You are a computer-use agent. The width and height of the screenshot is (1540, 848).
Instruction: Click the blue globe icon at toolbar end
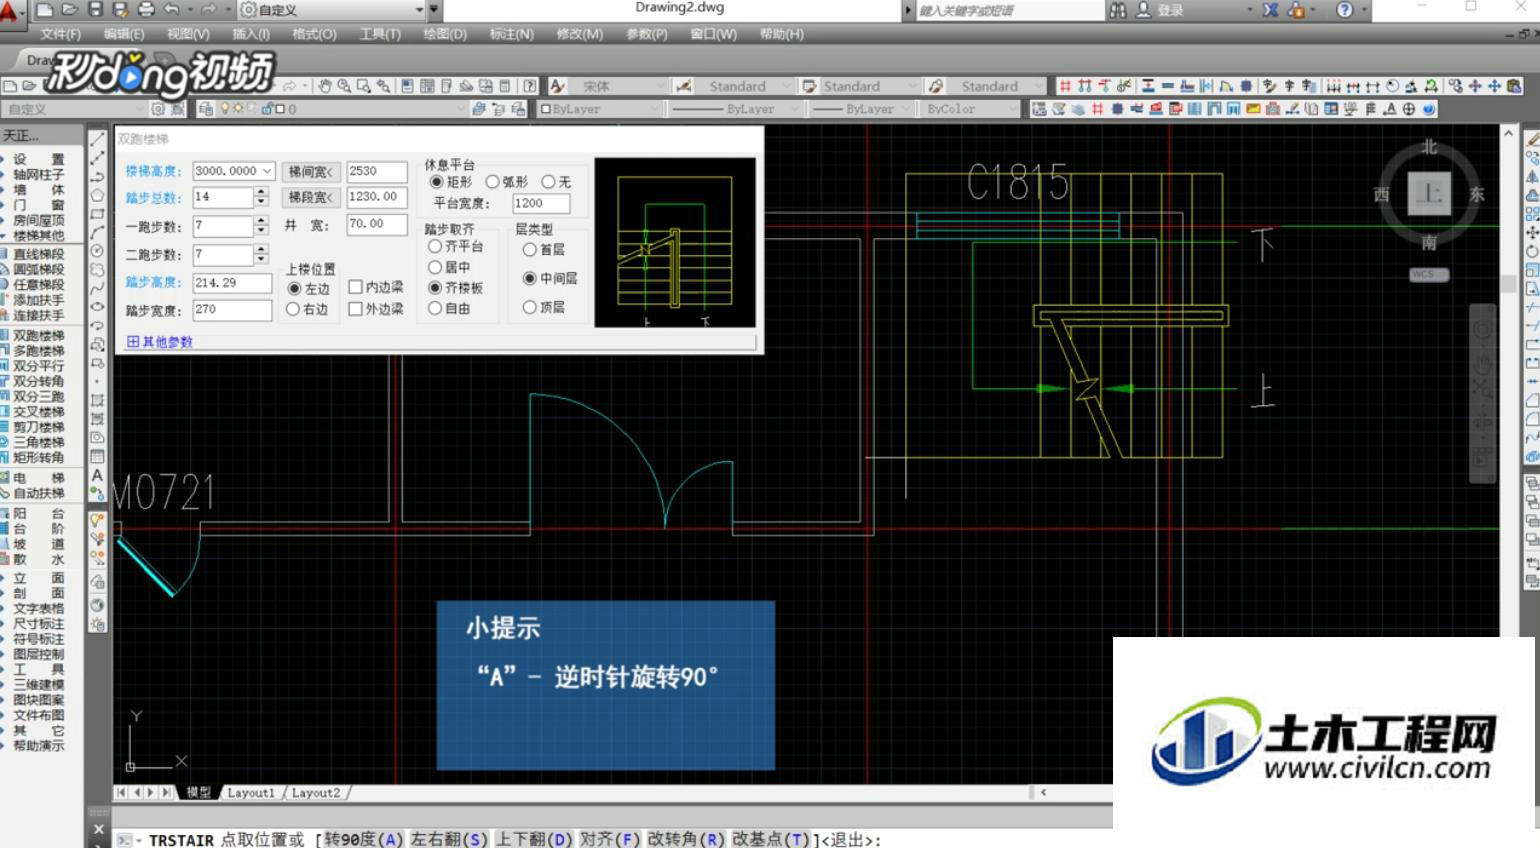pyautogui.click(x=1428, y=109)
